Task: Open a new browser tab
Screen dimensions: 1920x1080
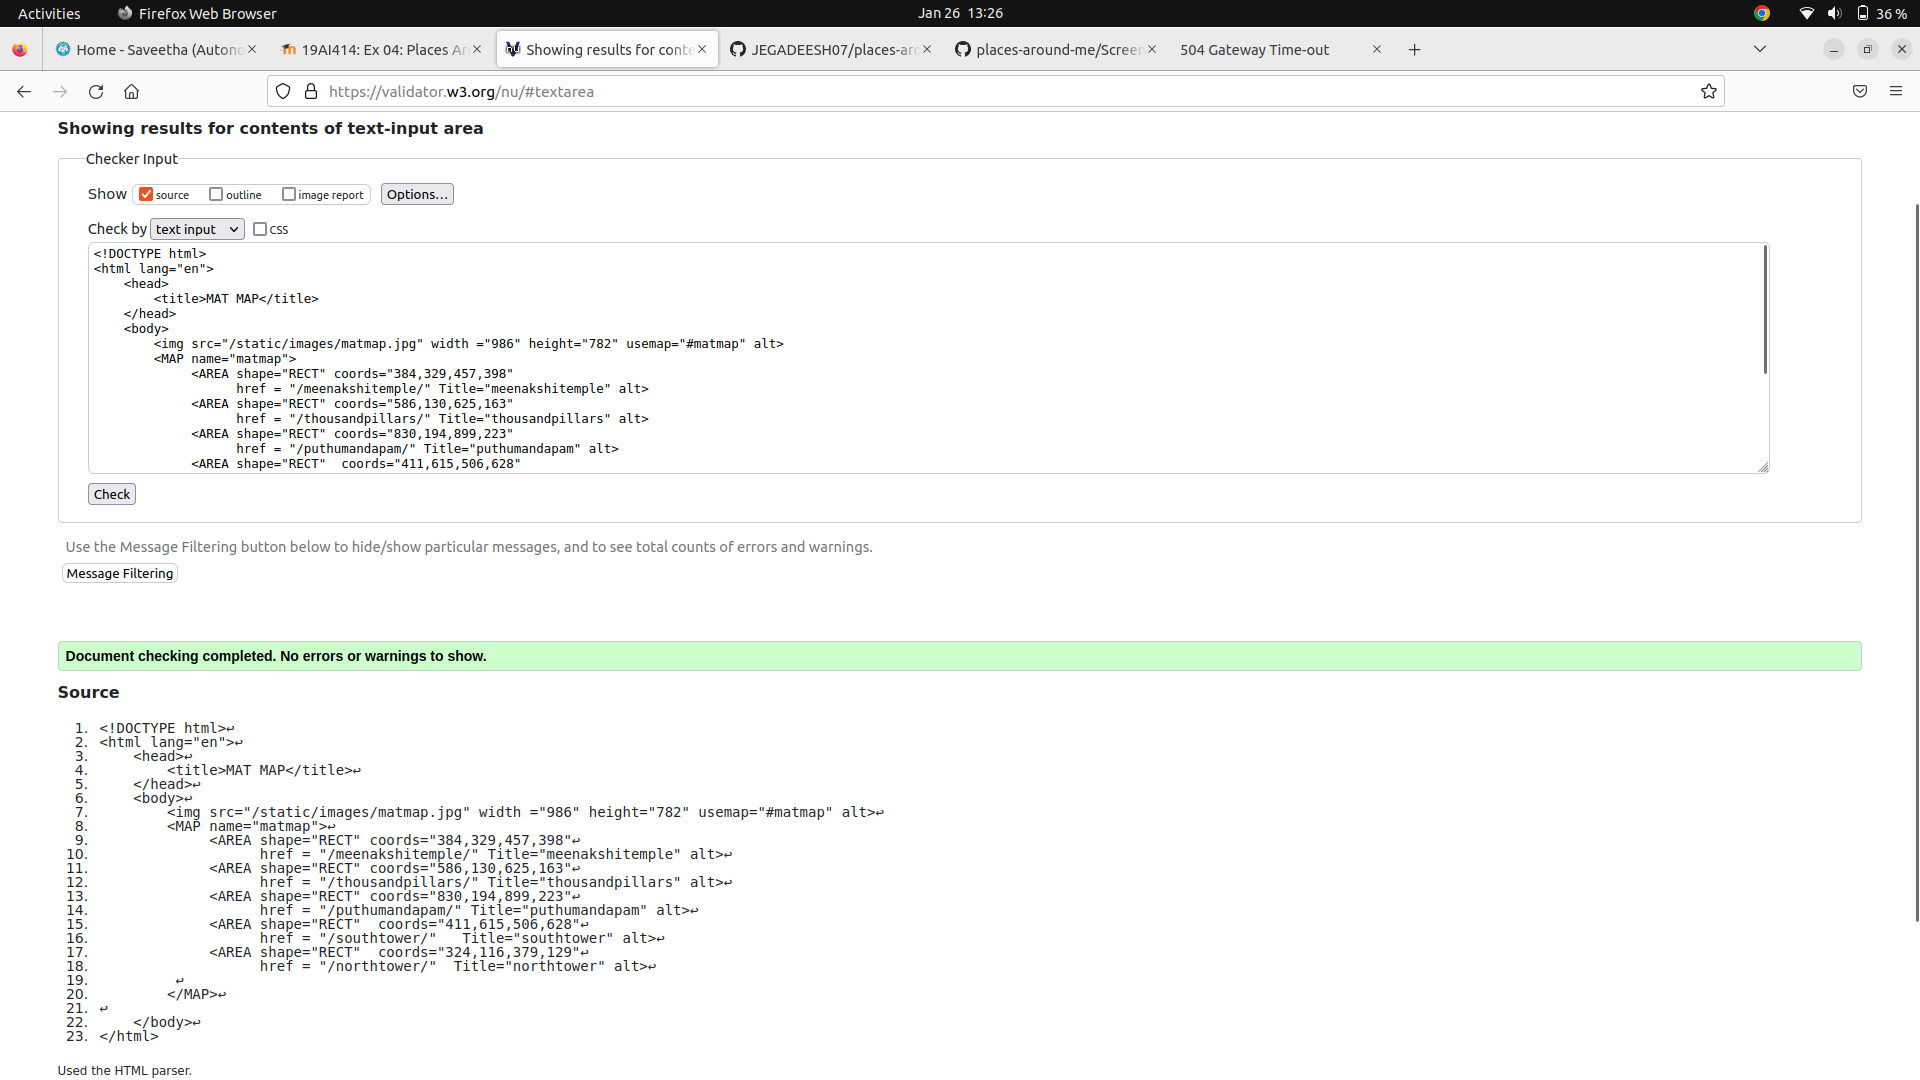Action: pos(1414,49)
